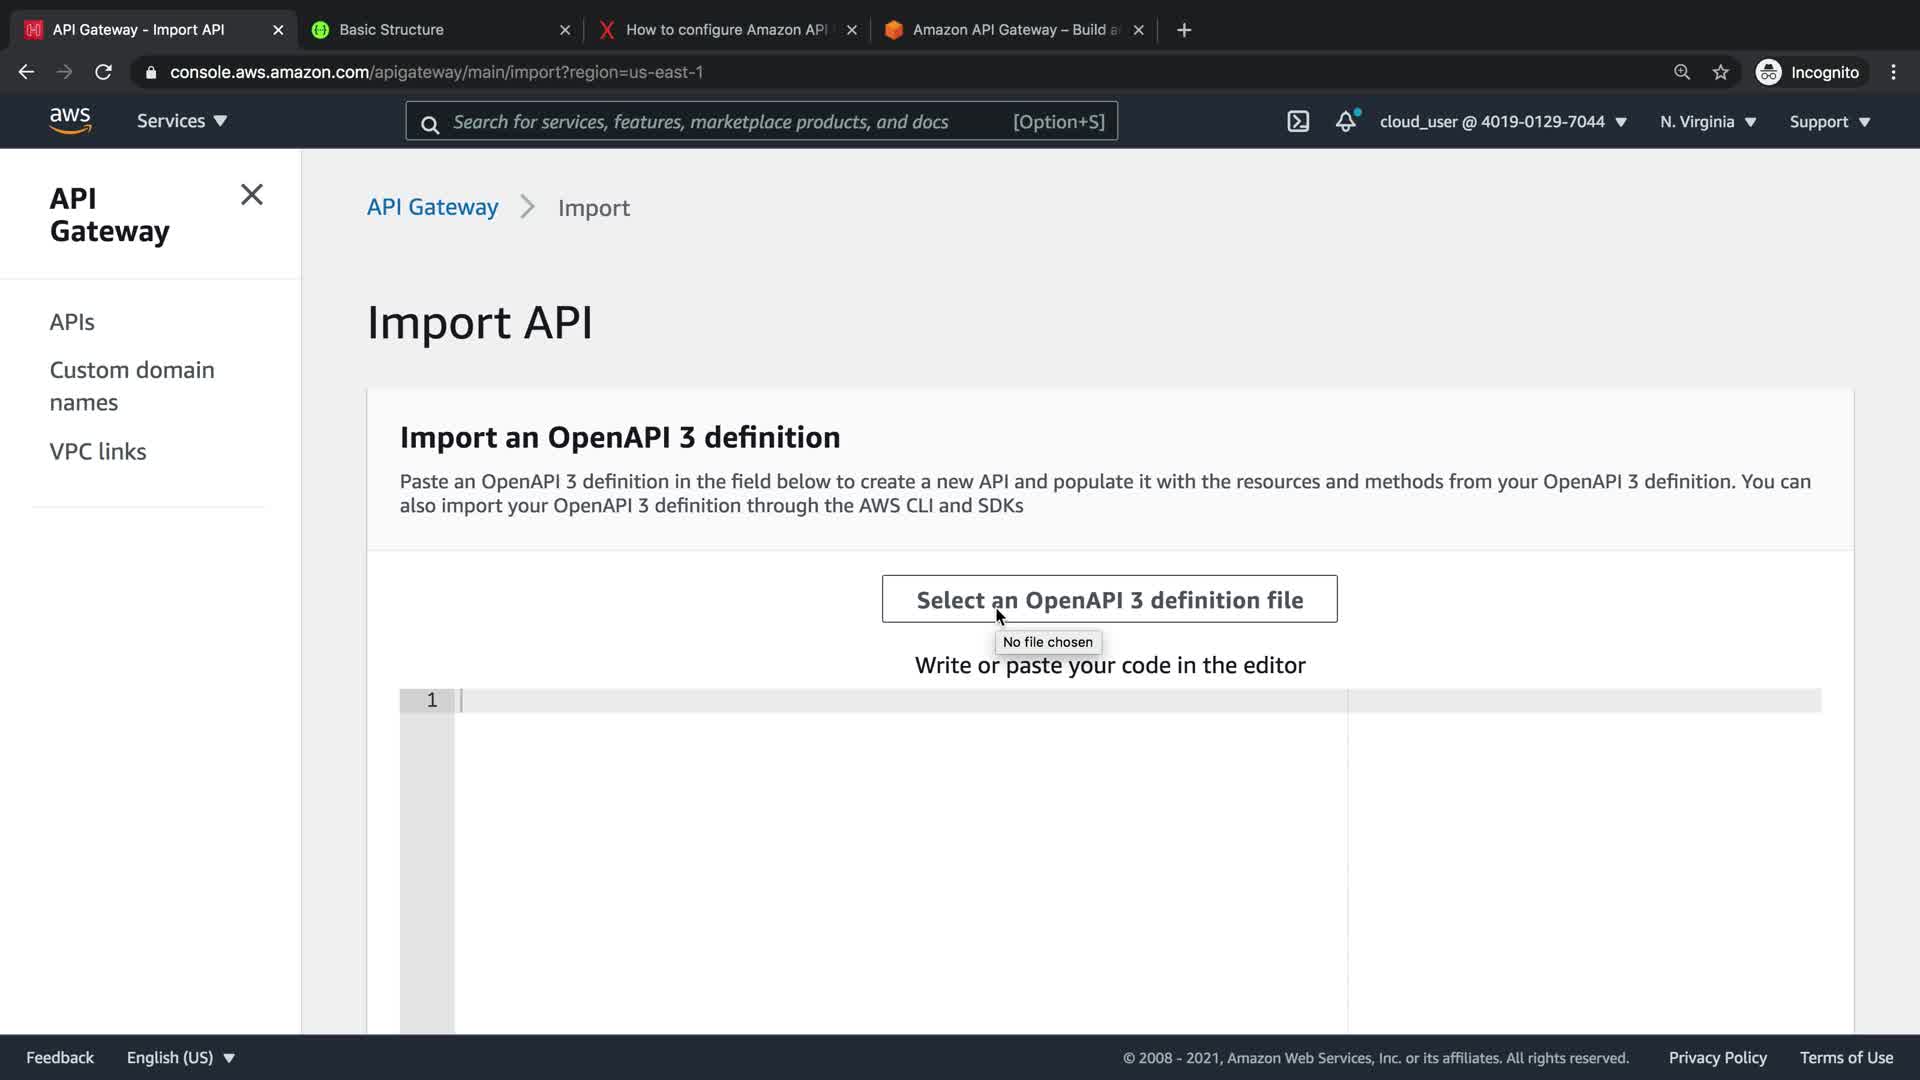The image size is (1920, 1080).
Task: Open VPC links in sidebar
Action: click(98, 451)
